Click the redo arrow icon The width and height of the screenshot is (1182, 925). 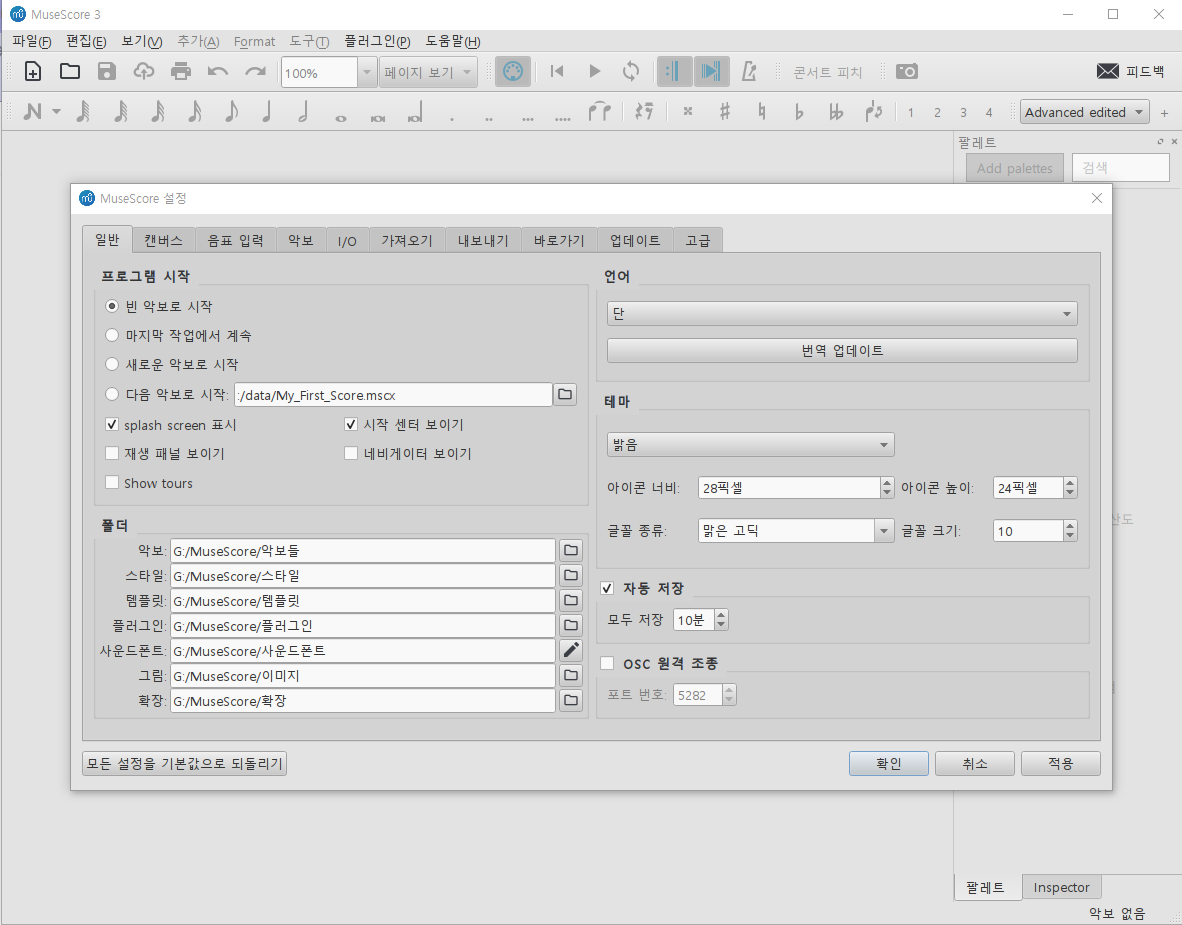[x=255, y=72]
